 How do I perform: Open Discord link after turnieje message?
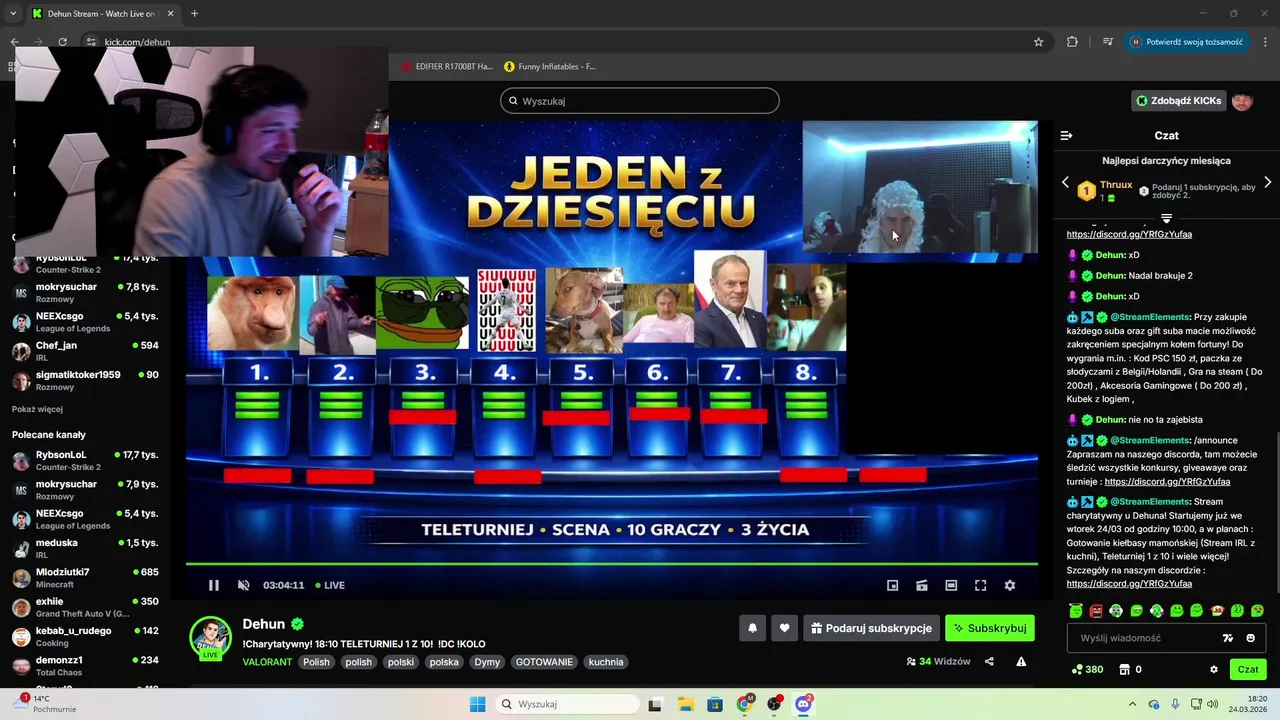1167,481
